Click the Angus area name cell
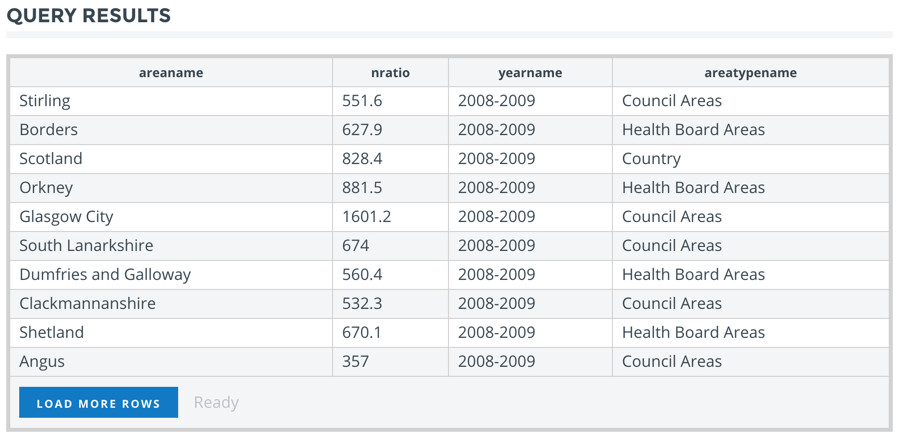This screenshot has width=901, height=447. pos(171,361)
